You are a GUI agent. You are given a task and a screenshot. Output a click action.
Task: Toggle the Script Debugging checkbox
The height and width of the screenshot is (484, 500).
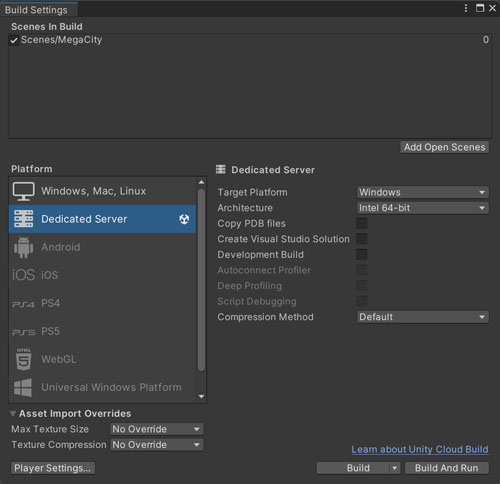362,301
